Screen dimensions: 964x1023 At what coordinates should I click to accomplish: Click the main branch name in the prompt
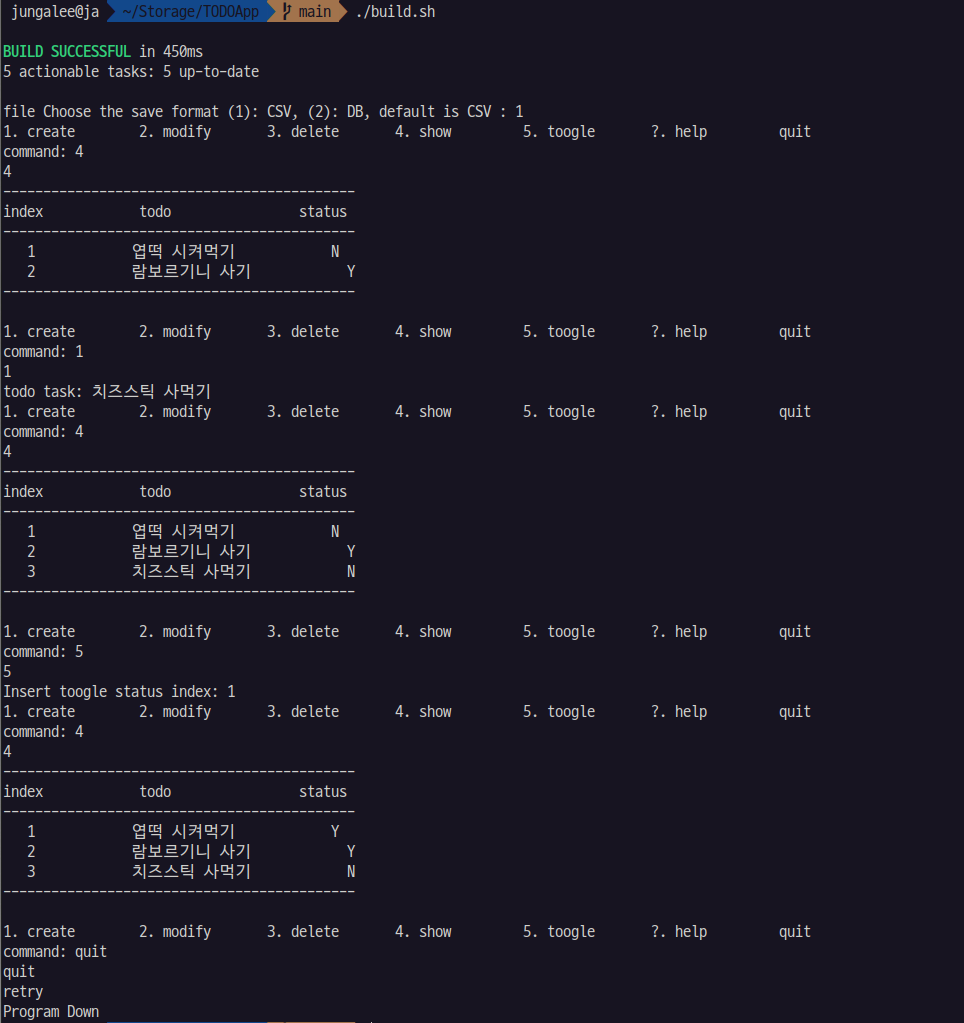tap(315, 12)
